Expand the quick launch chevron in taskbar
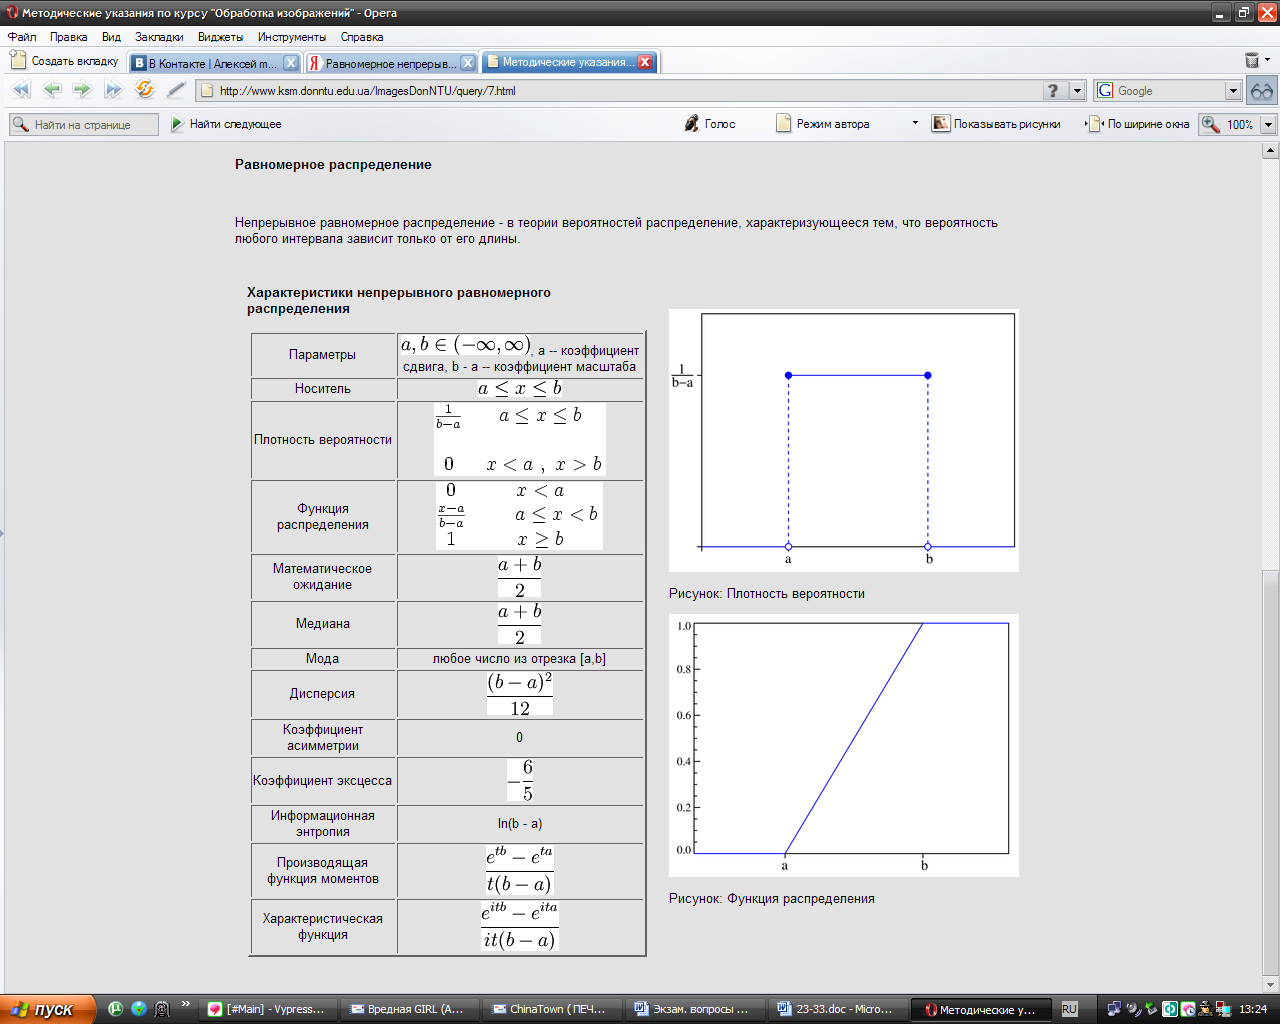This screenshot has width=1280, height=1024. [185, 1004]
